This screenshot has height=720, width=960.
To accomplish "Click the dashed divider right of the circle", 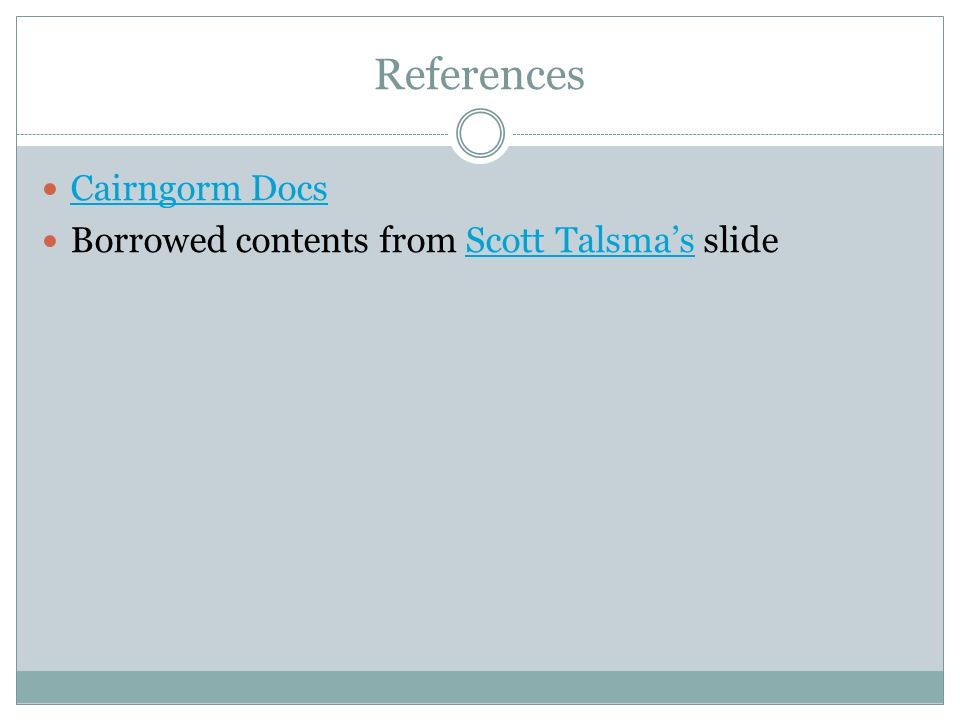I will click(x=728, y=134).
